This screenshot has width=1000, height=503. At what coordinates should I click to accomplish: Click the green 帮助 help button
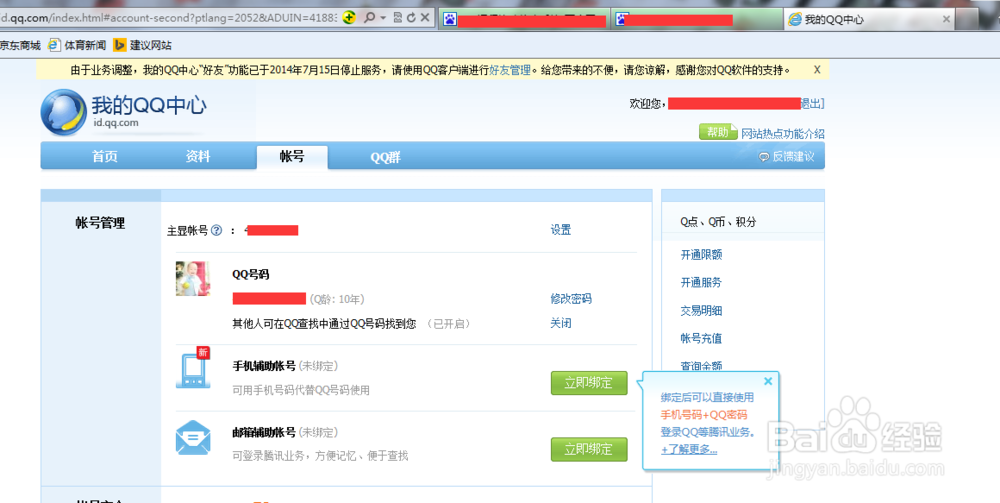pos(718,132)
